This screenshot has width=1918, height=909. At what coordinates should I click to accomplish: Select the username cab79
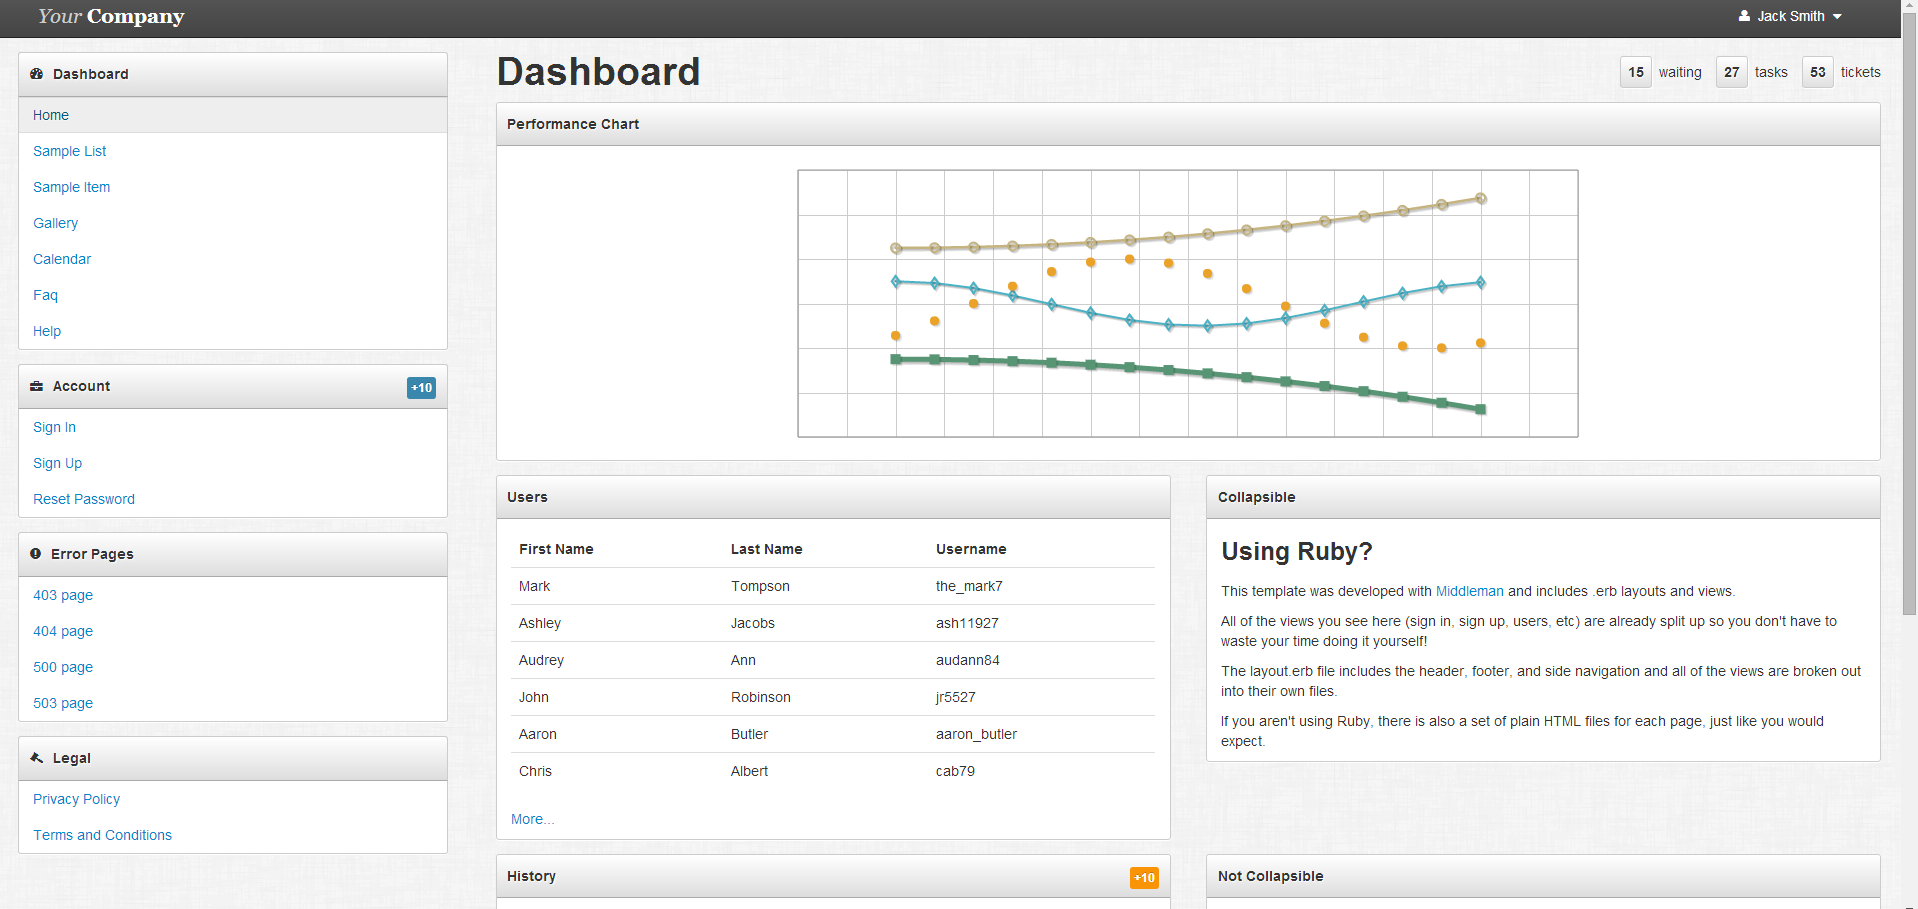(x=955, y=771)
